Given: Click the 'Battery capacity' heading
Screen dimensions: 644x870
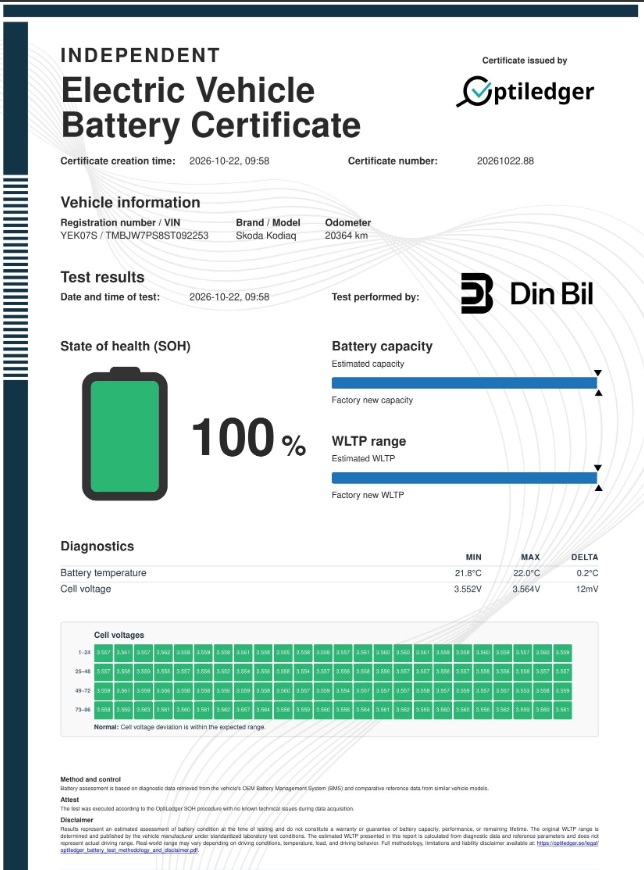Looking at the screenshot, I should click(x=382, y=346).
